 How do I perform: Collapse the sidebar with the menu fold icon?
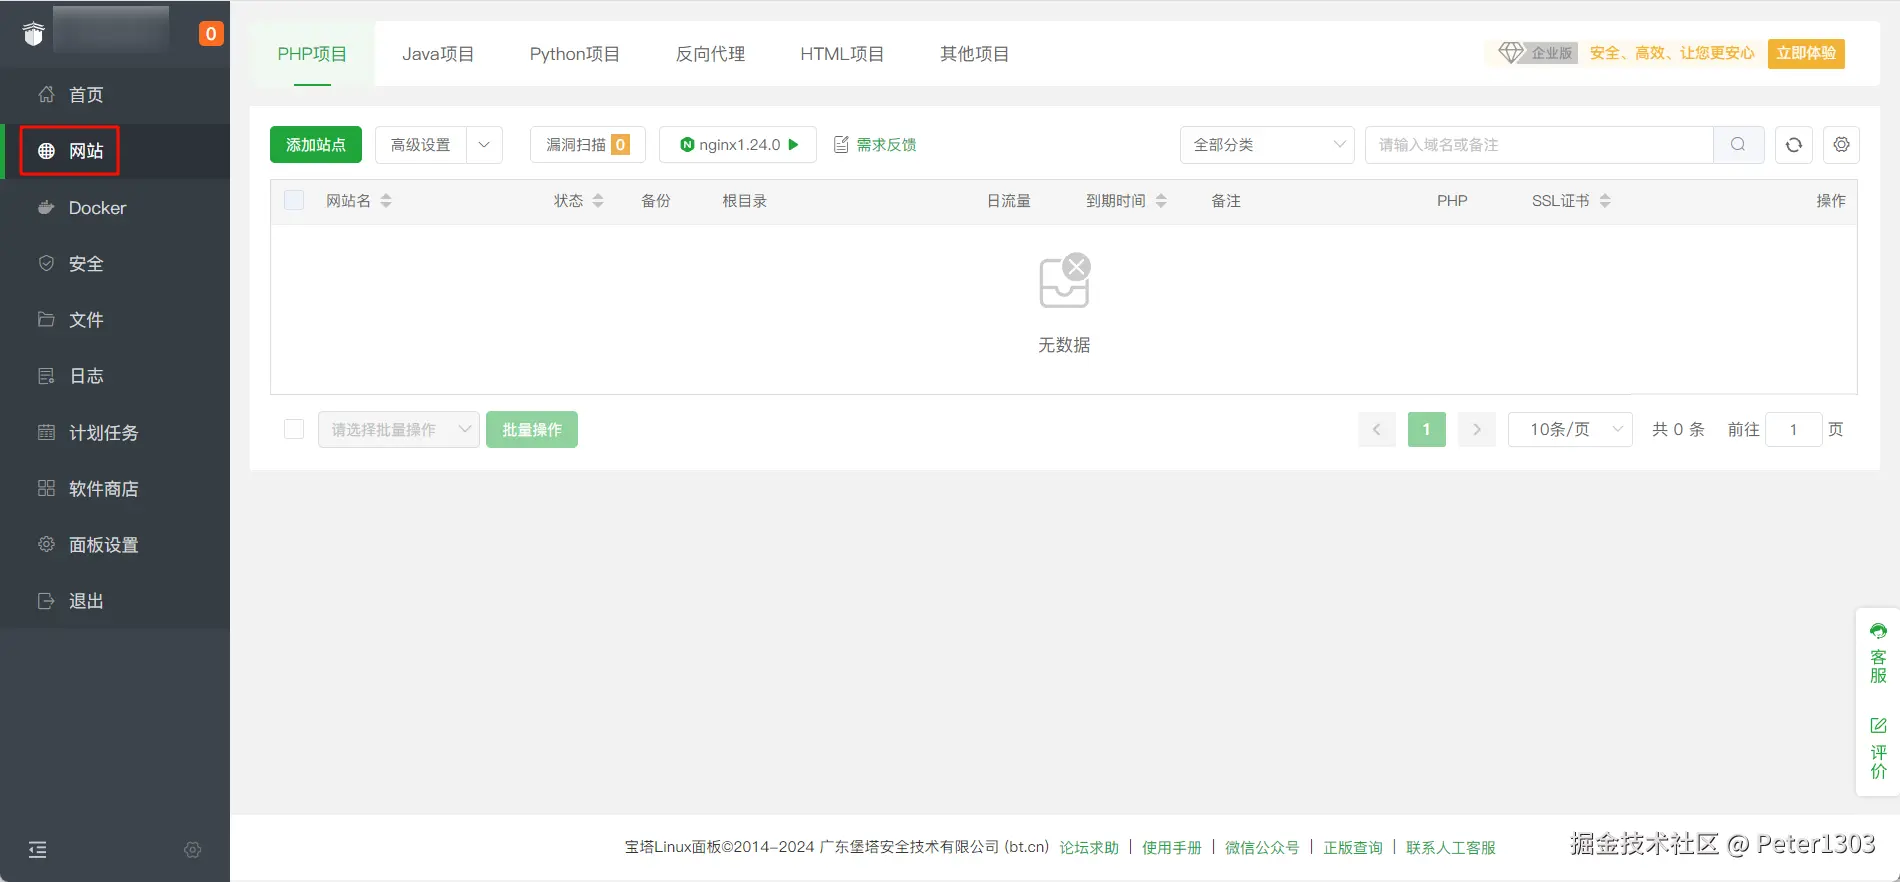click(37, 850)
